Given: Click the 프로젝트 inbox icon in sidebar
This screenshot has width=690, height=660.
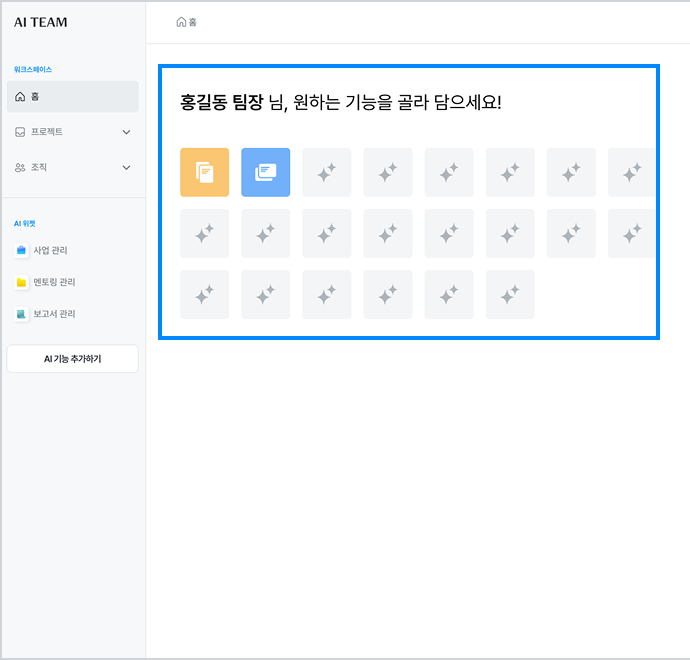Looking at the screenshot, I should (20, 132).
